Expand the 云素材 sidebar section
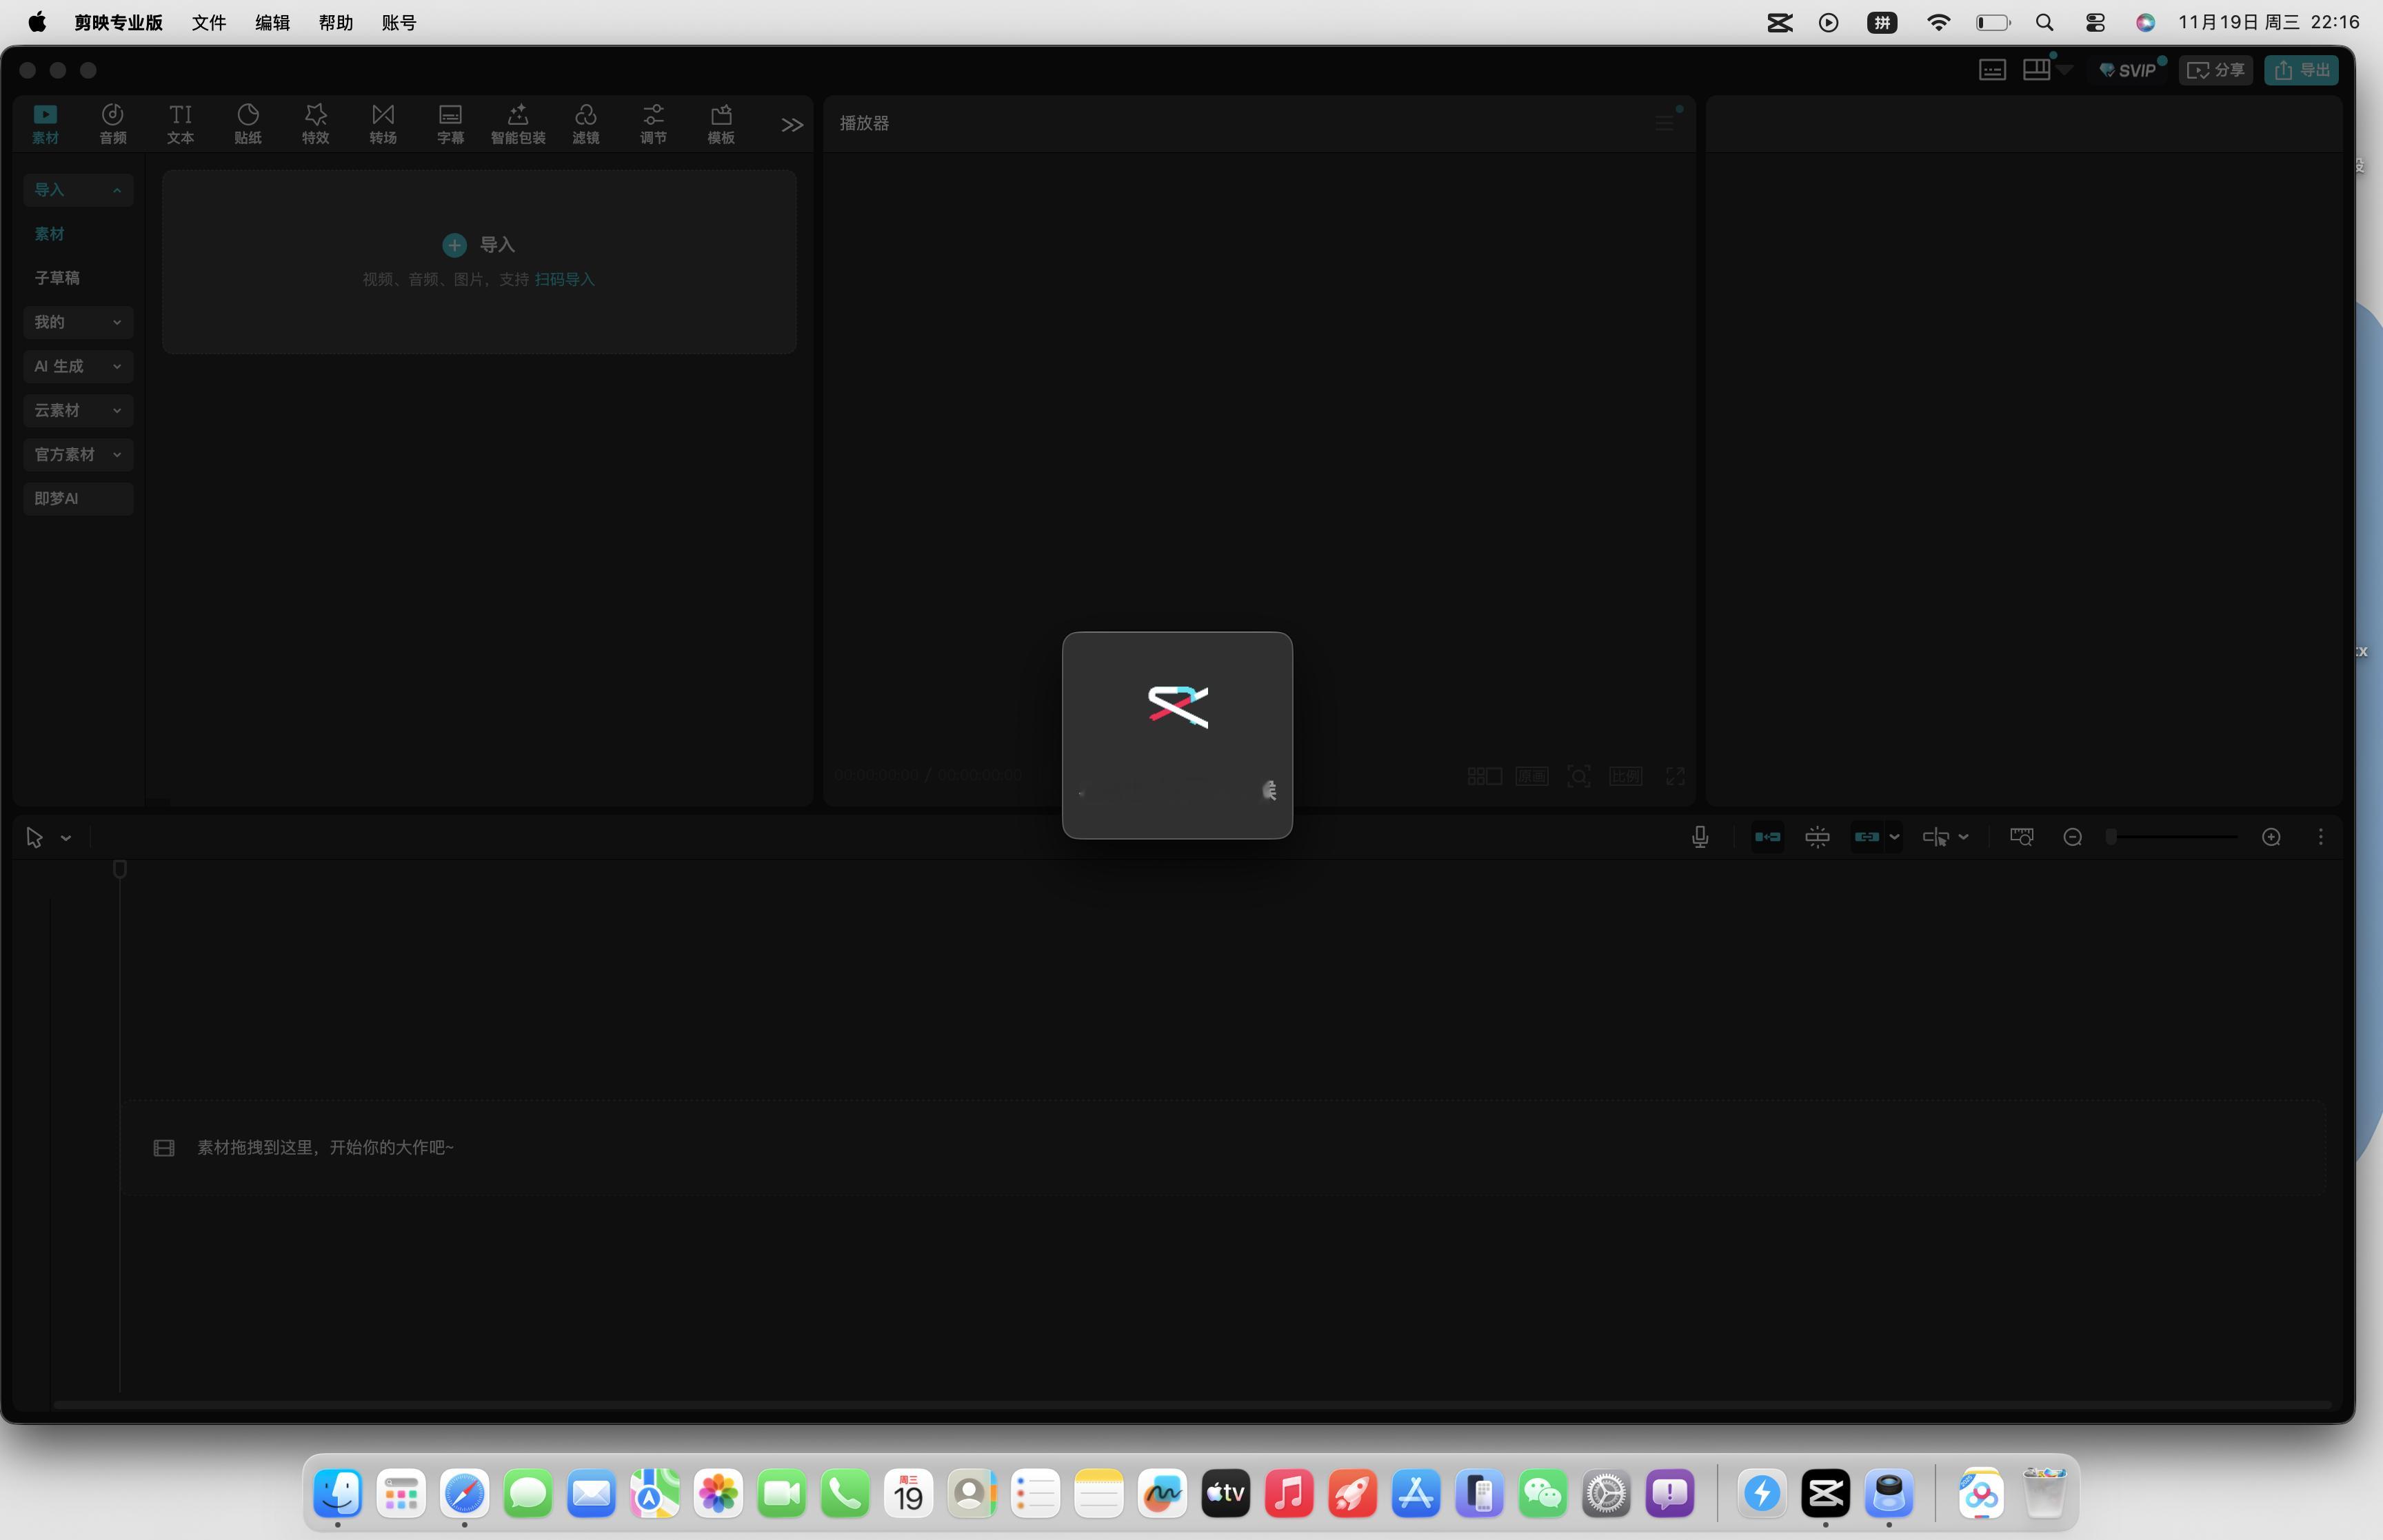Image resolution: width=2383 pixels, height=1540 pixels. pos(78,410)
